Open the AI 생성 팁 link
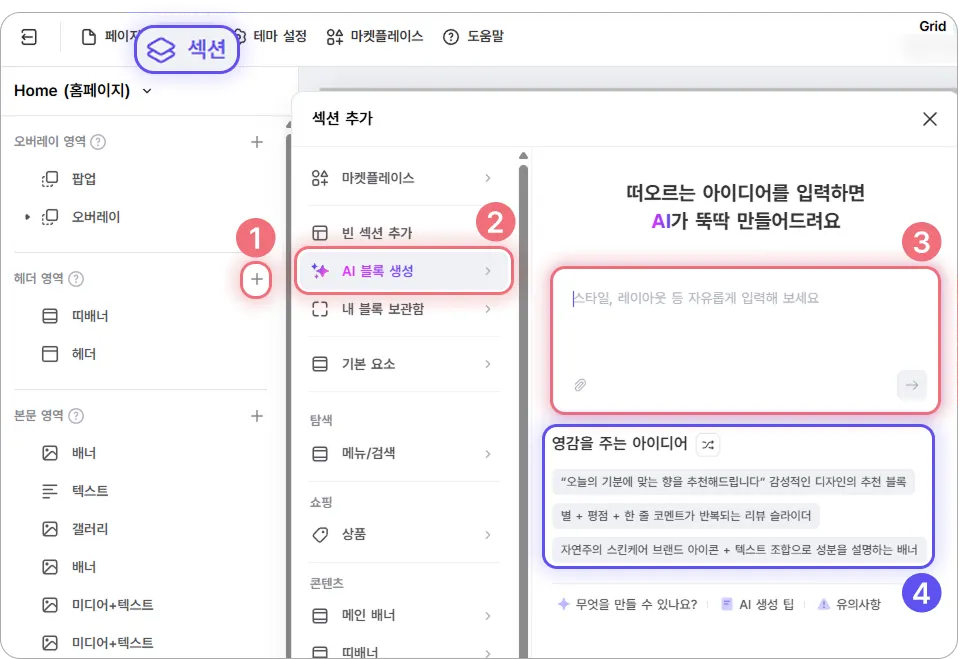The image size is (961, 659). click(757, 604)
